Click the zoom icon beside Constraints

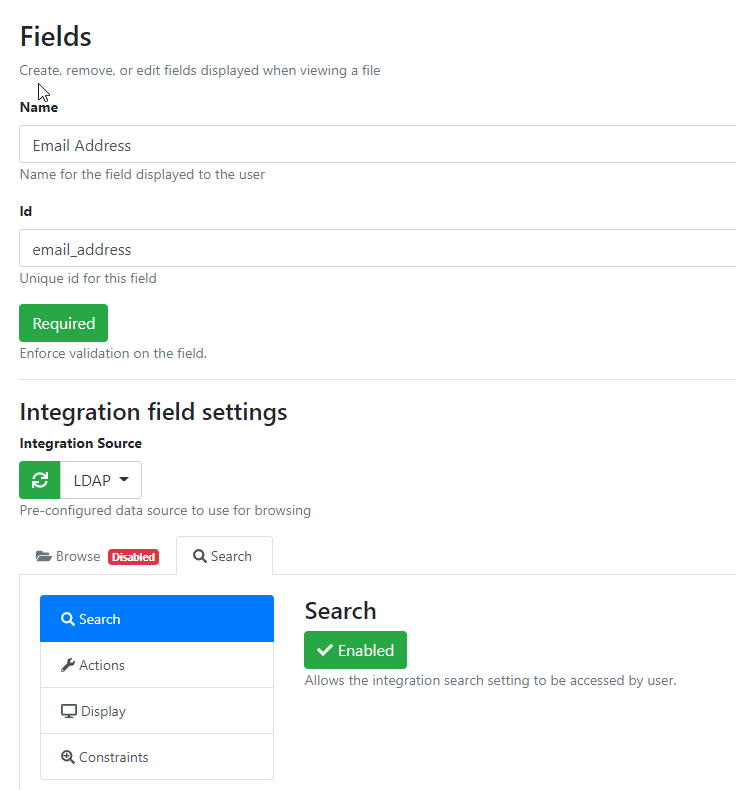68,757
